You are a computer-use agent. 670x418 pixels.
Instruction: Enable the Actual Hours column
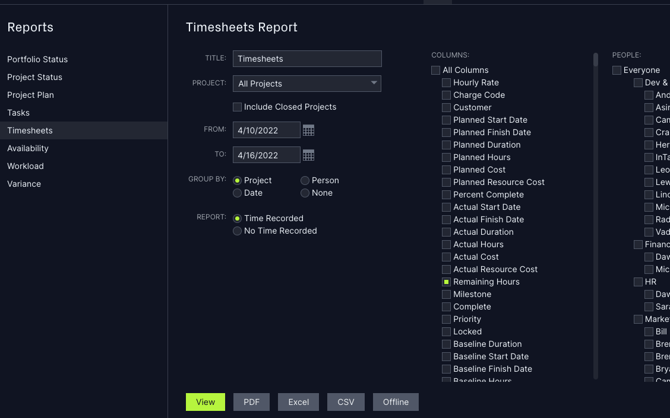(x=446, y=244)
